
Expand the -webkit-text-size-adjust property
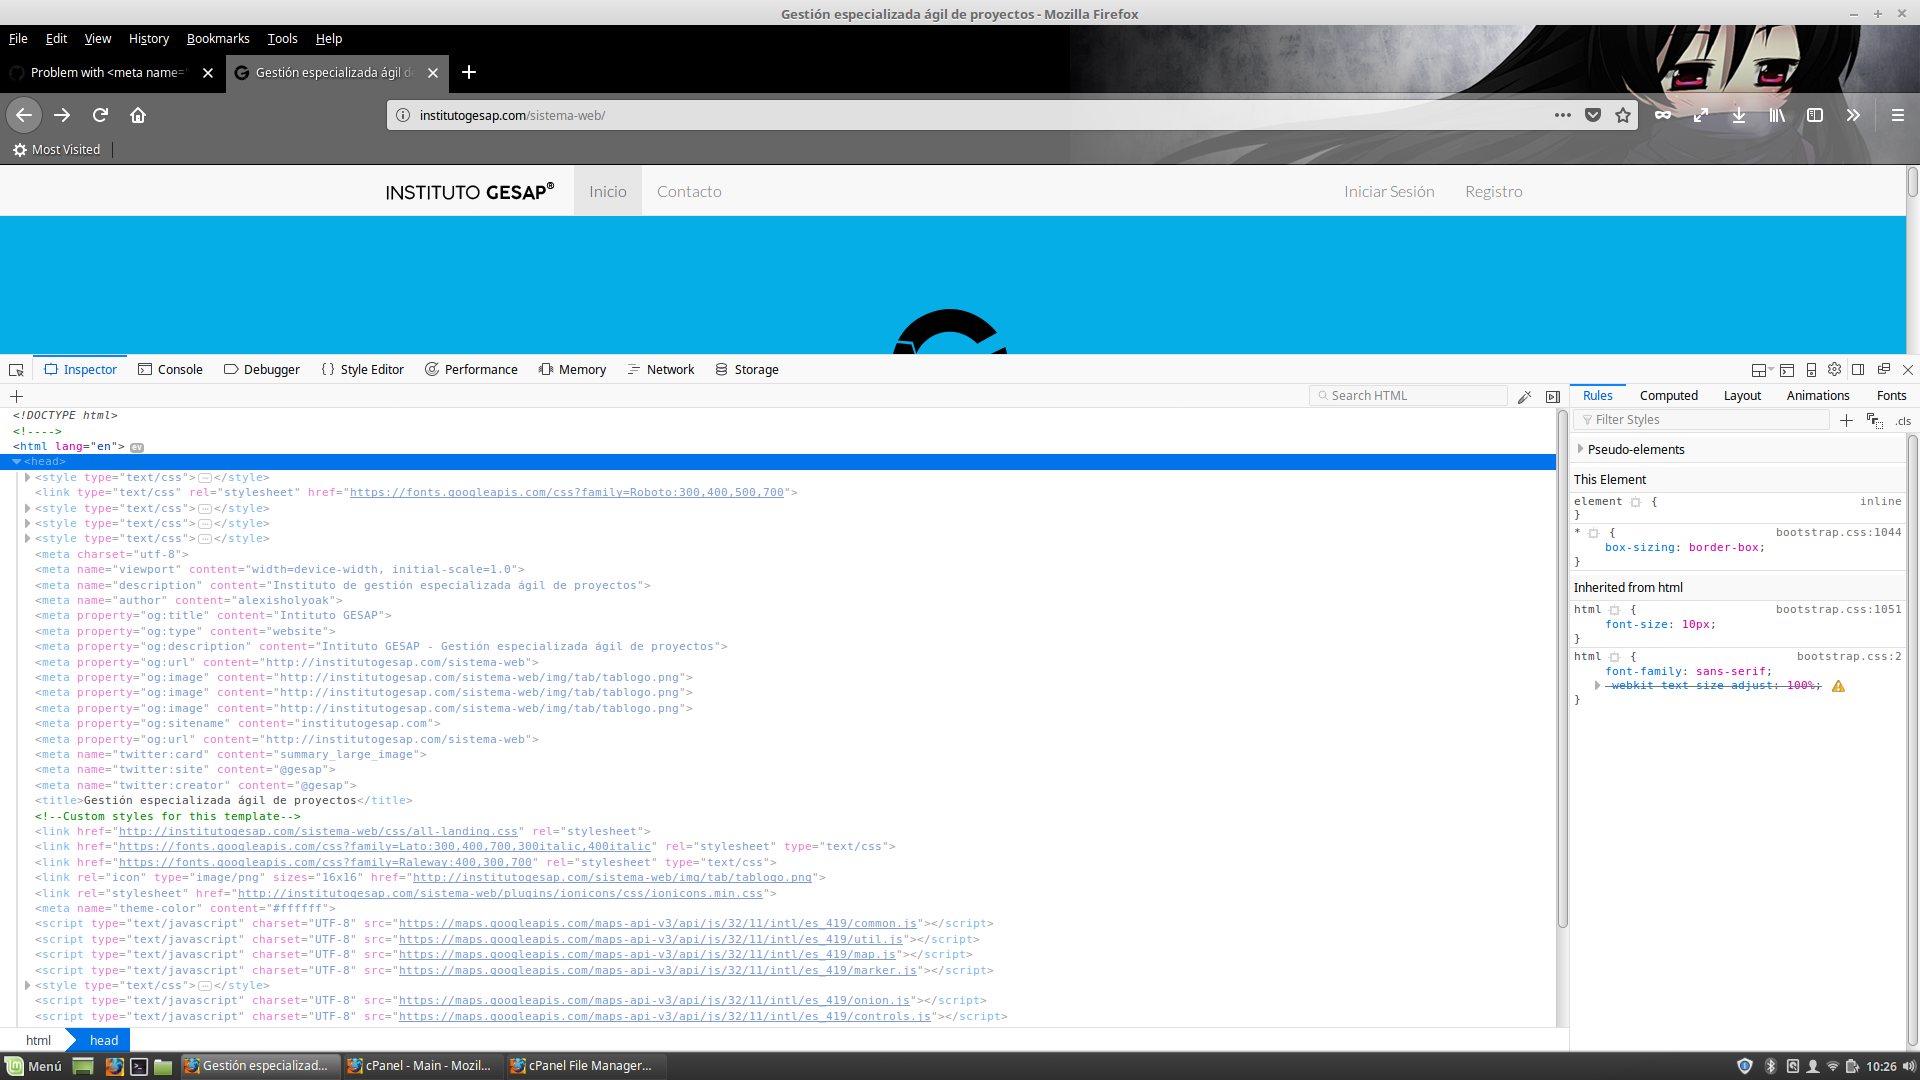click(1597, 685)
